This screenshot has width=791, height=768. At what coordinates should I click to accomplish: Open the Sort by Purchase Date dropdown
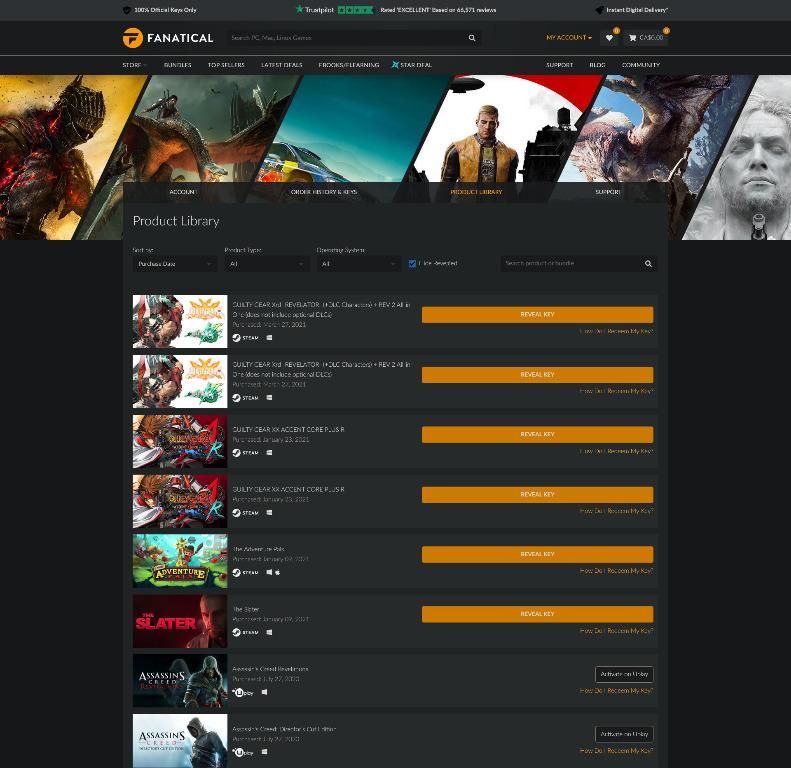click(175, 264)
